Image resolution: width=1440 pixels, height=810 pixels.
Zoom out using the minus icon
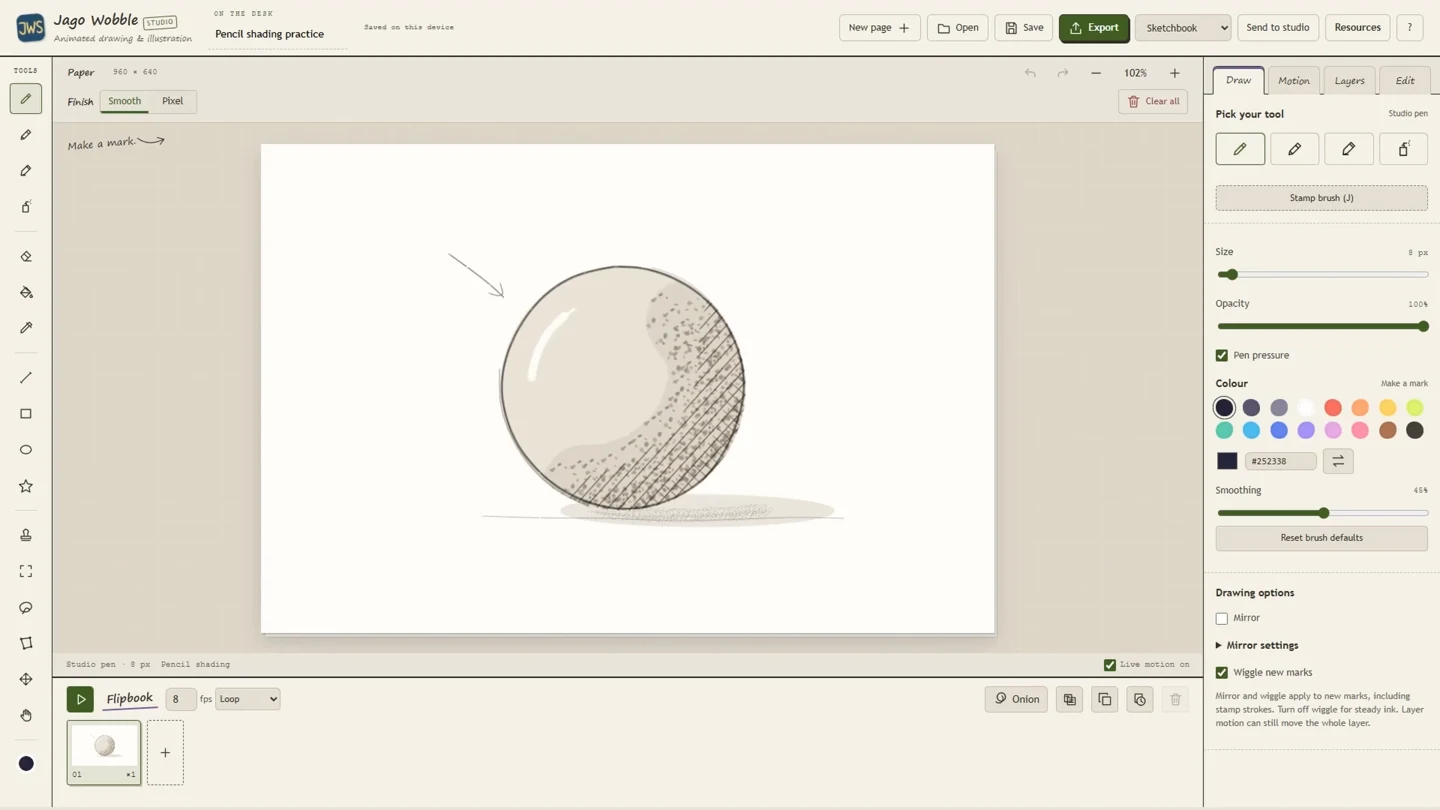[1096, 73]
